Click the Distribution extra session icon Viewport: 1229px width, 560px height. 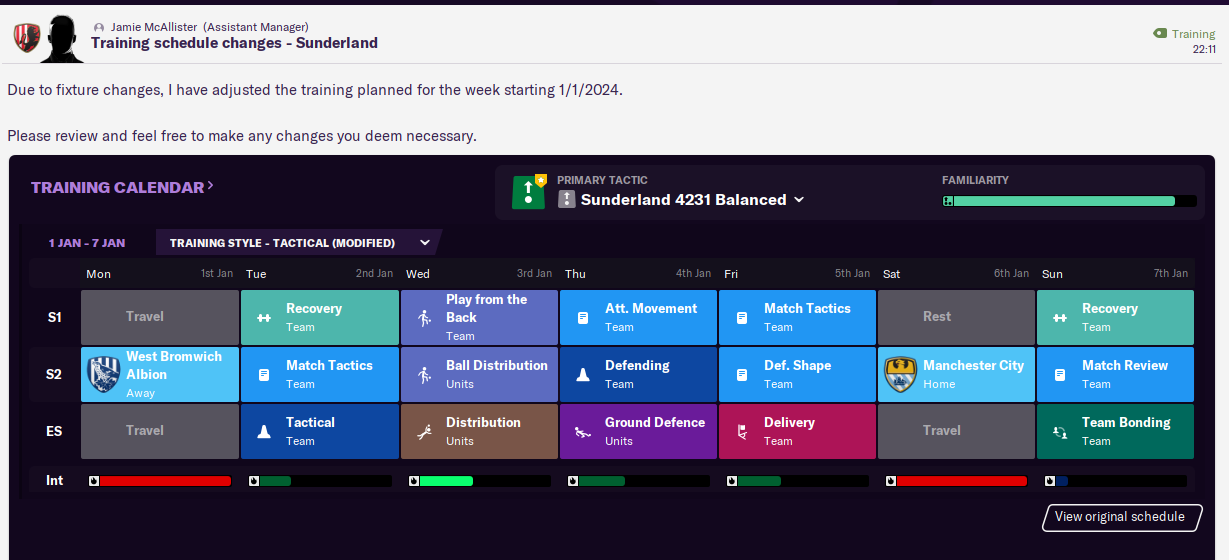(x=423, y=431)
